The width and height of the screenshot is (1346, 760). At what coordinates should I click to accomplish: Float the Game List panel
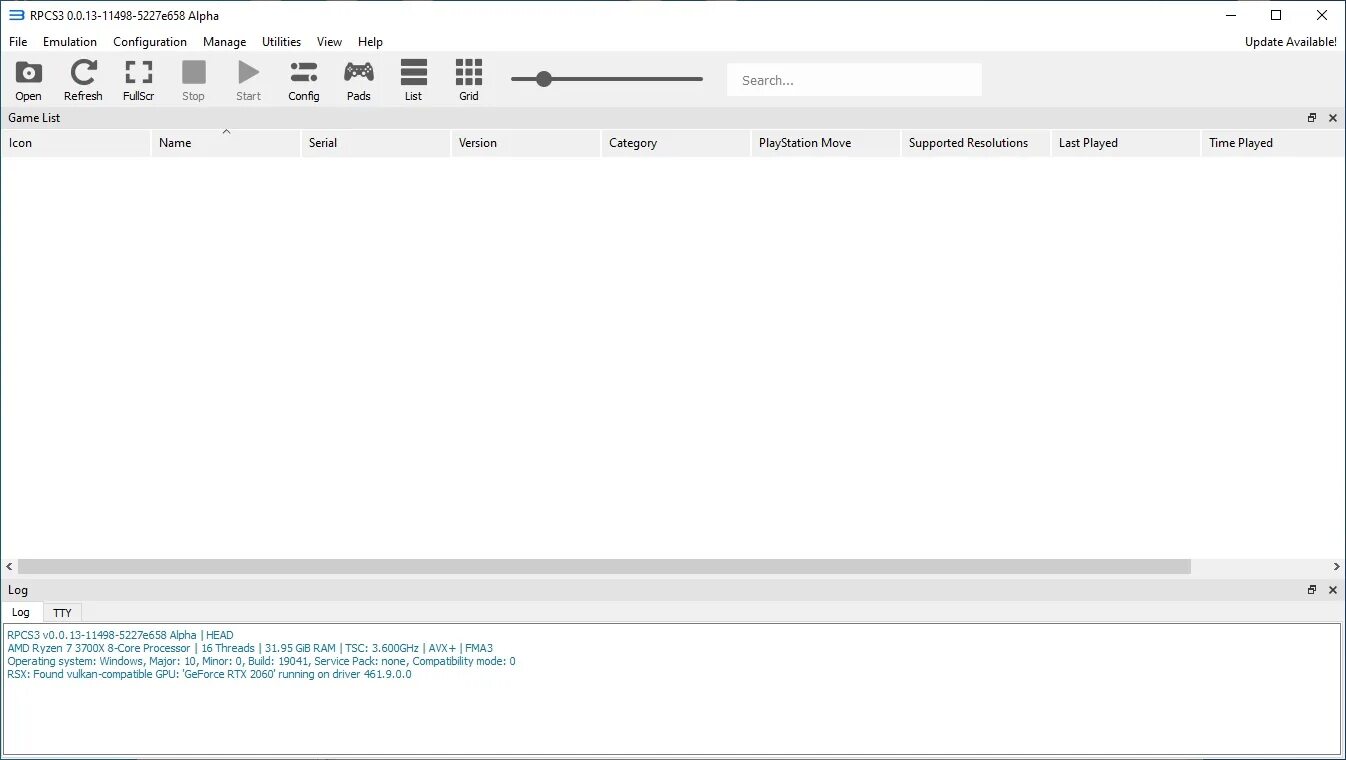pos(1312,118)
